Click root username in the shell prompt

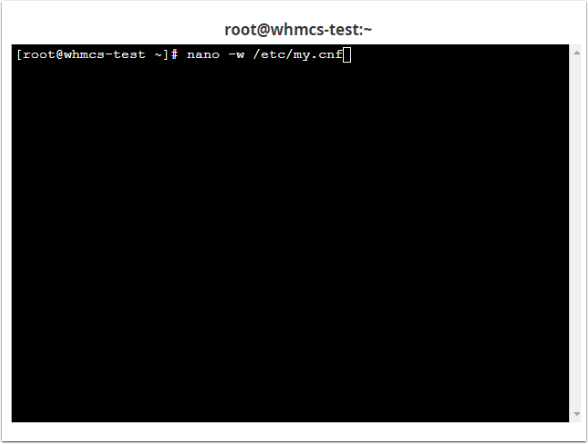[39, 55]
